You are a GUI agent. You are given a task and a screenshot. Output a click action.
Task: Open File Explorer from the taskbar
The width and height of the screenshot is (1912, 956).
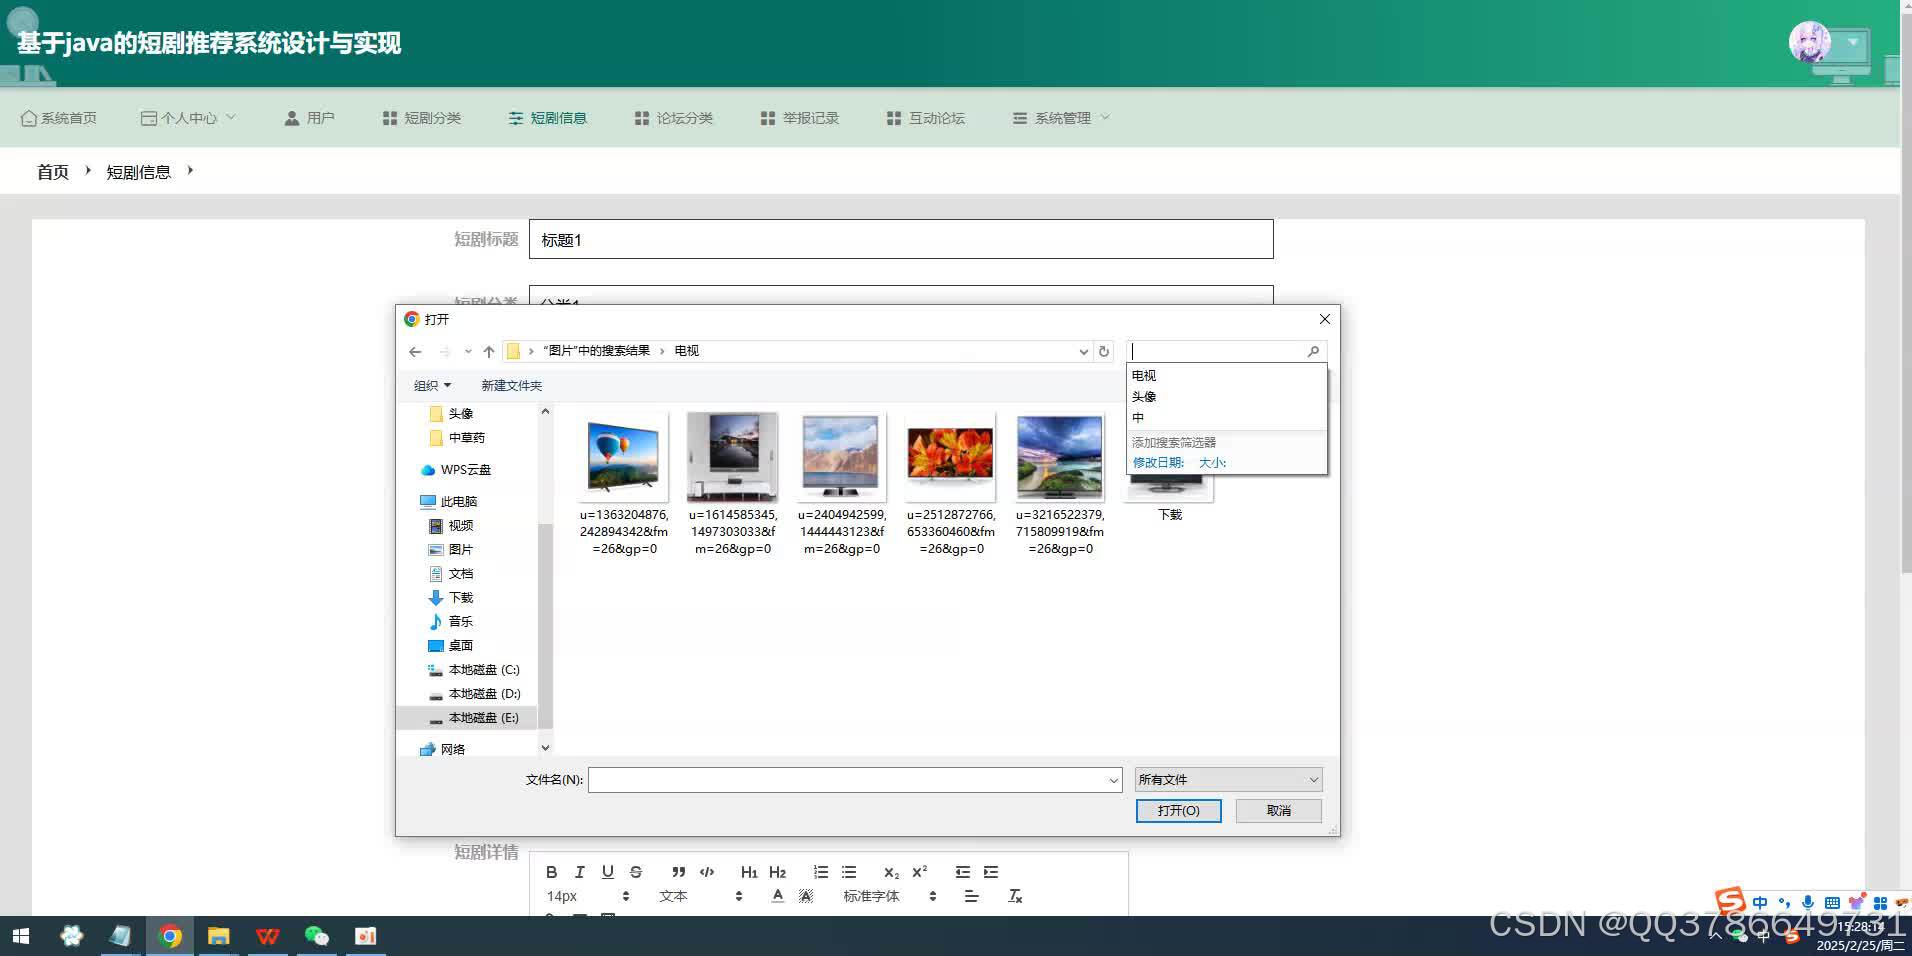click(218, 936)
